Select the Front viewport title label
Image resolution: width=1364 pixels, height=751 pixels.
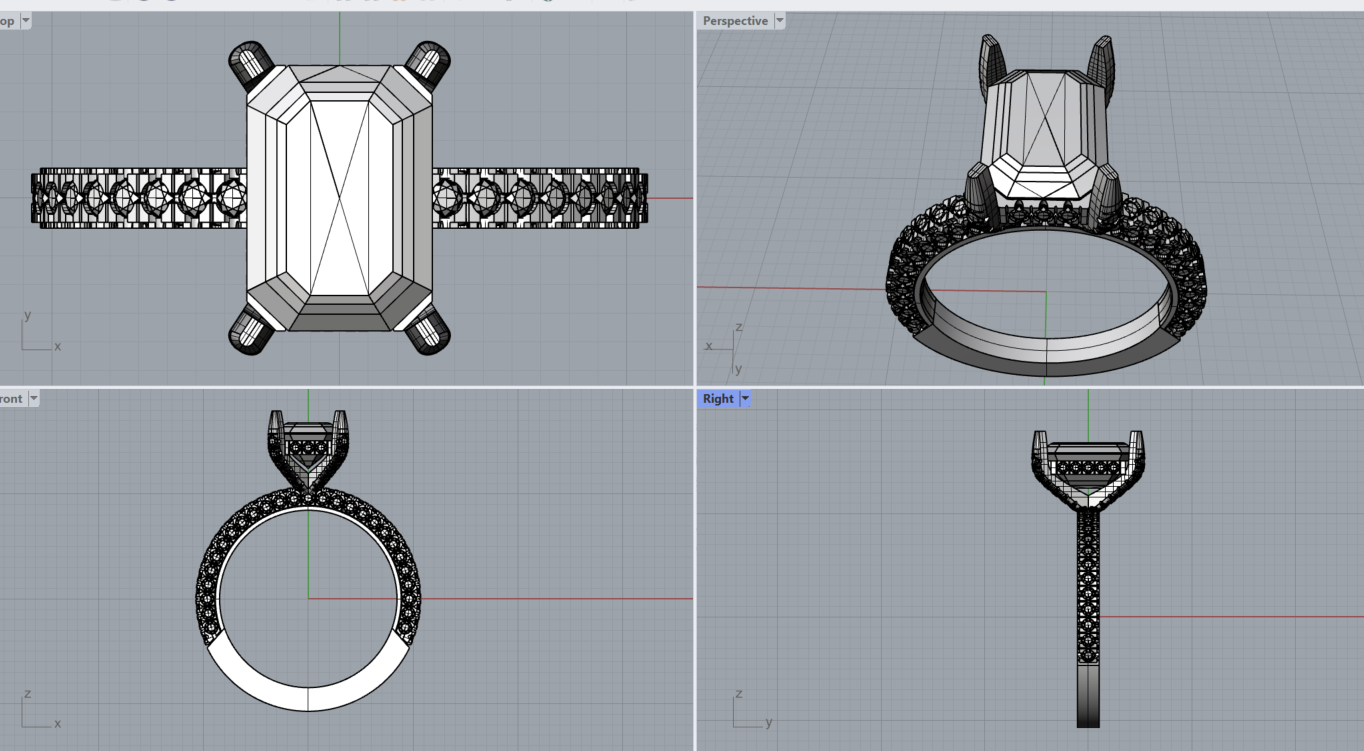coord(11,399)
